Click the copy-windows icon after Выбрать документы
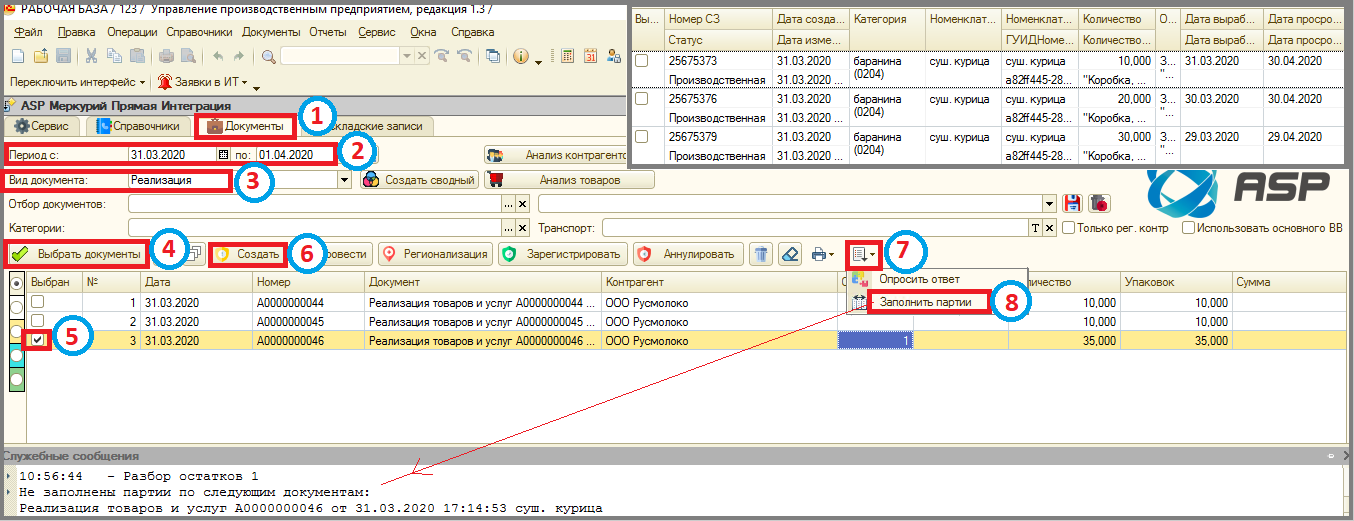 [x=194, y=254]
